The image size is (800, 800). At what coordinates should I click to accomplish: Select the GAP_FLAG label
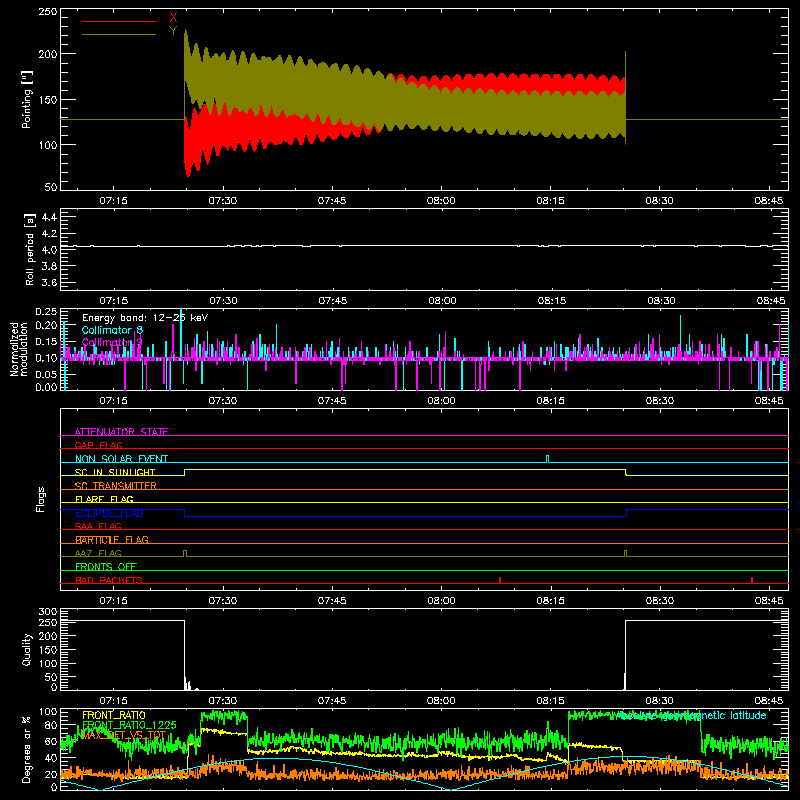(x=98, y=445)
